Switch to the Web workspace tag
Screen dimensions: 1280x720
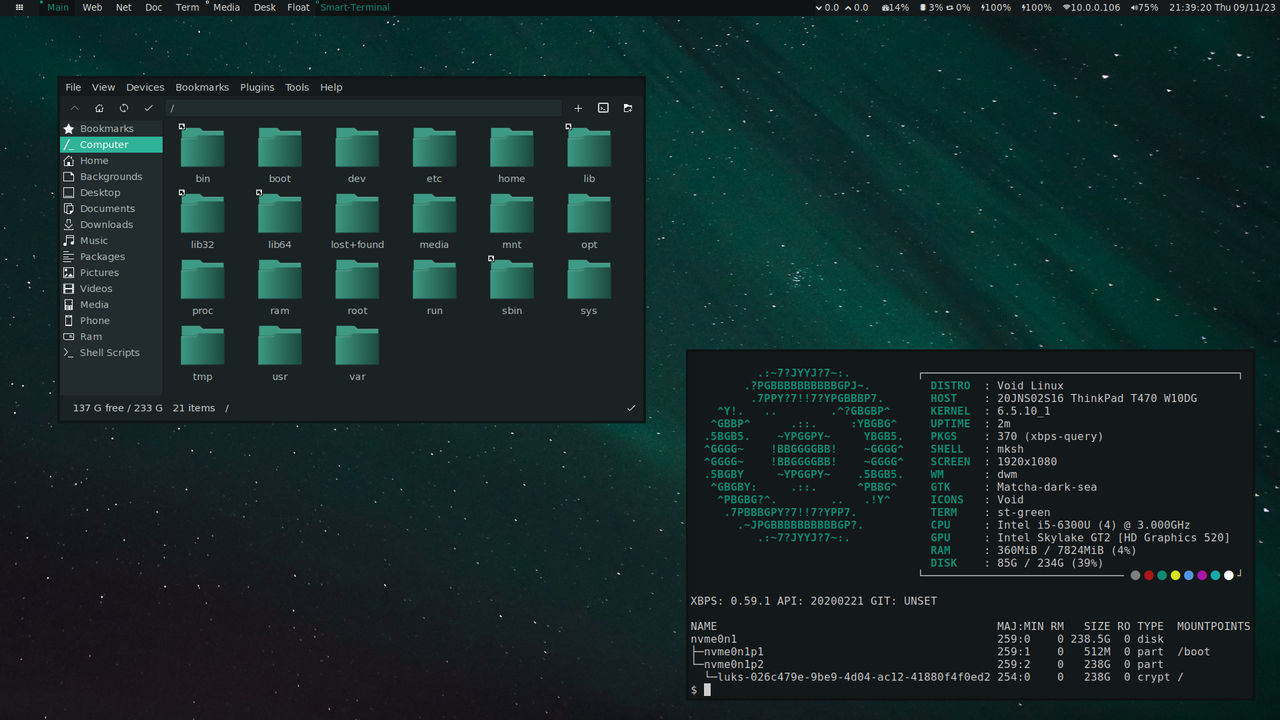point(92,7)
